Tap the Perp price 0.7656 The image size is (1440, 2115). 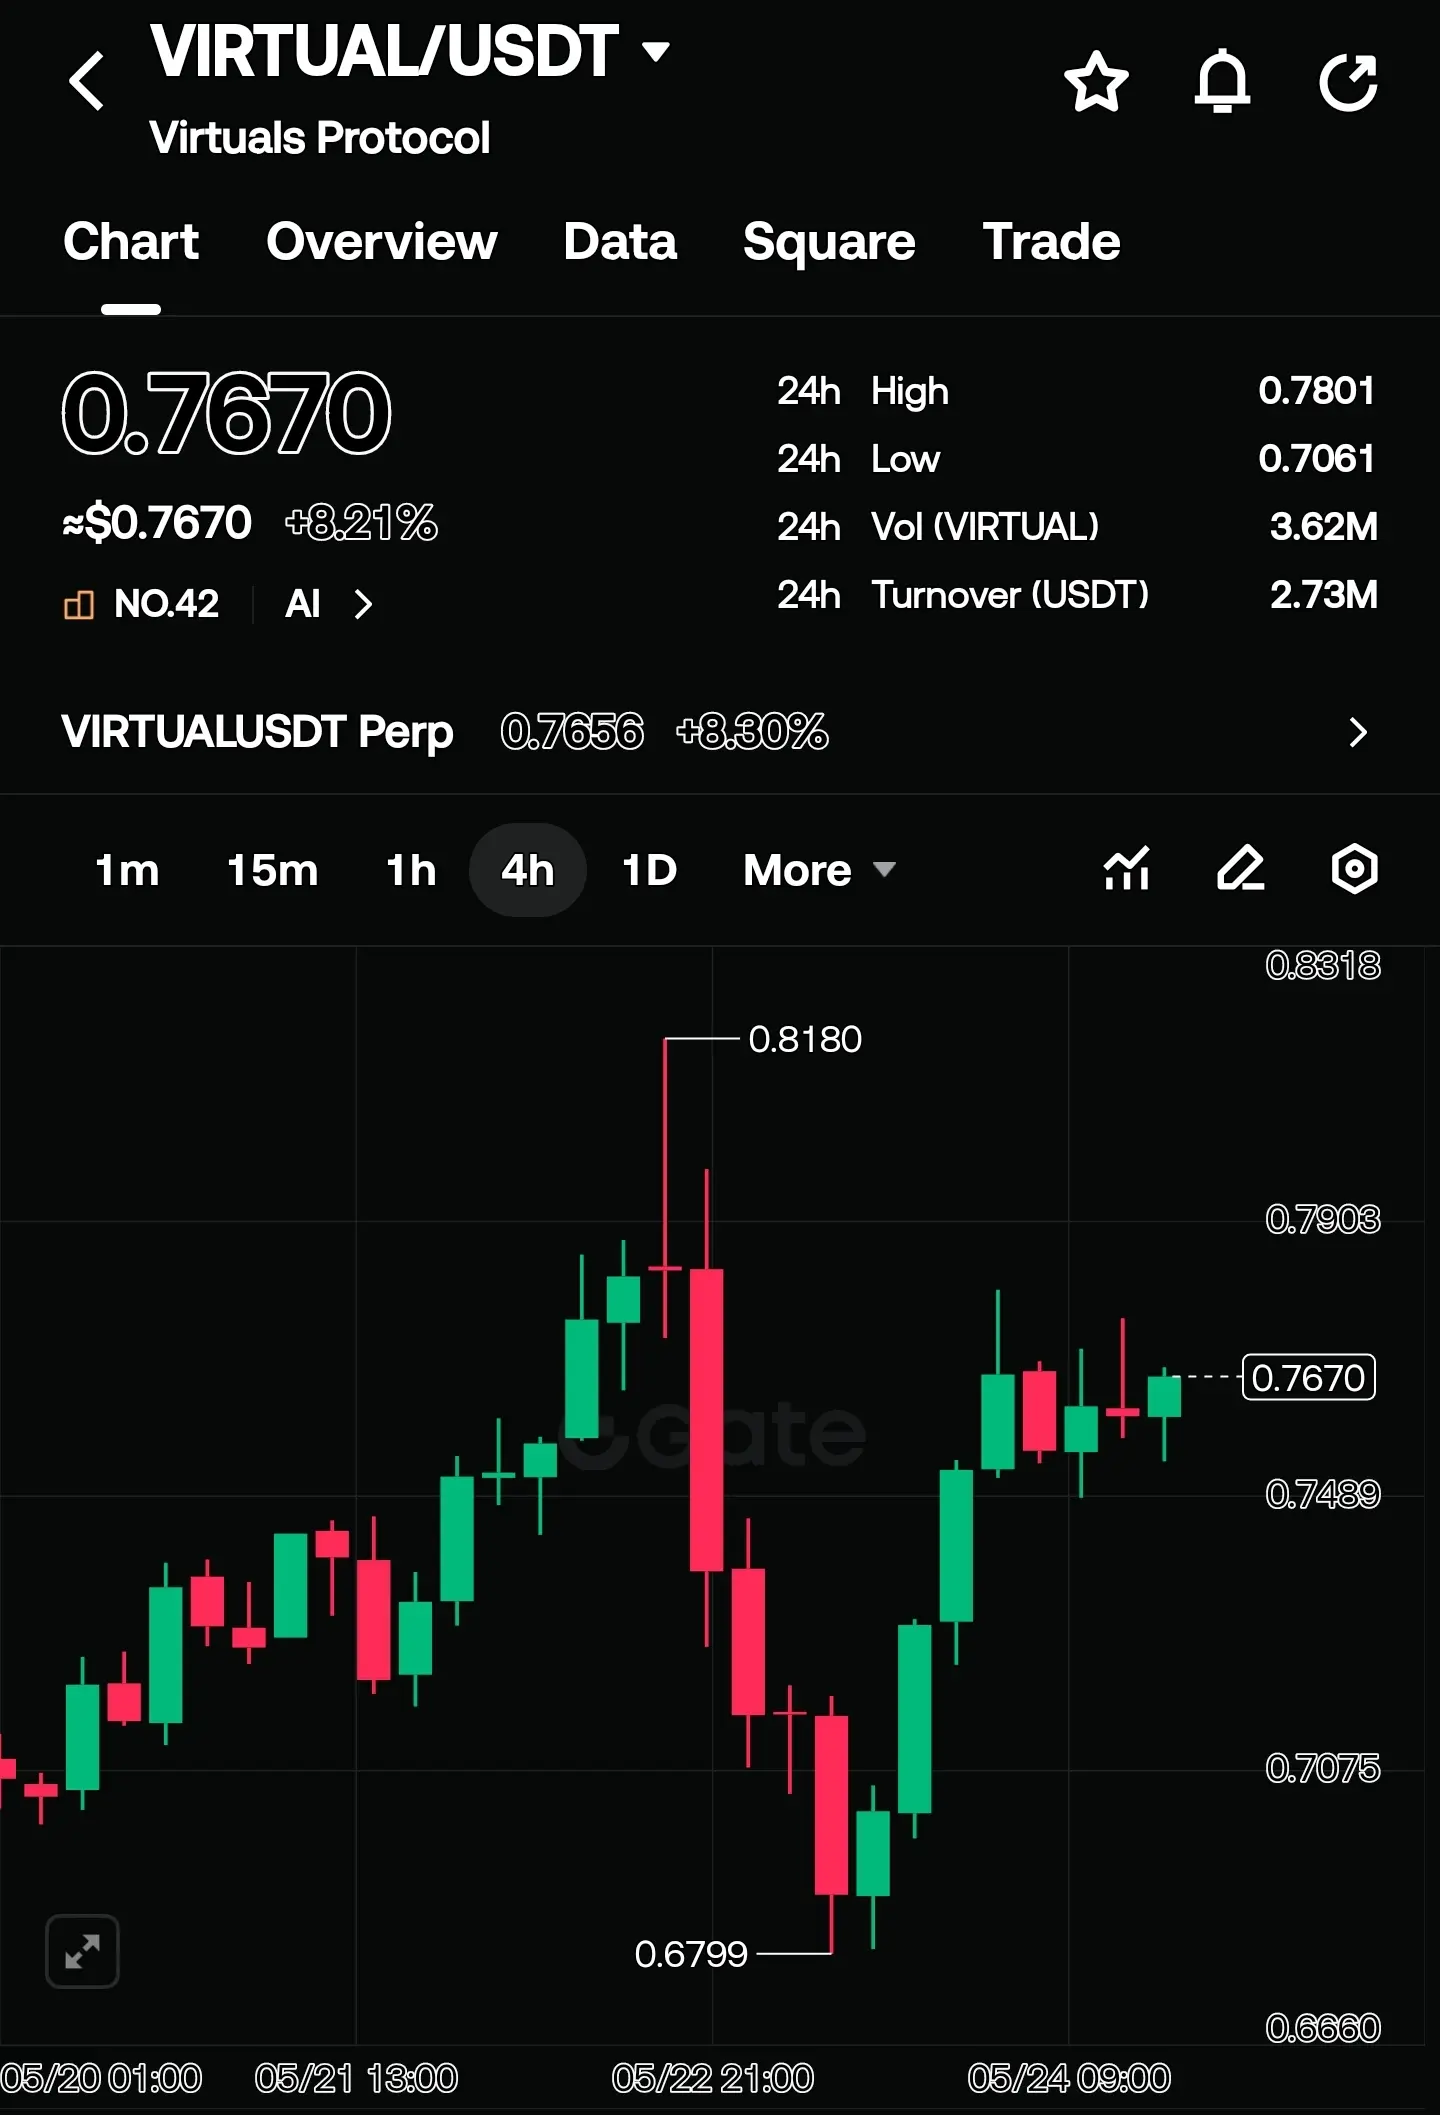(572, 732)
